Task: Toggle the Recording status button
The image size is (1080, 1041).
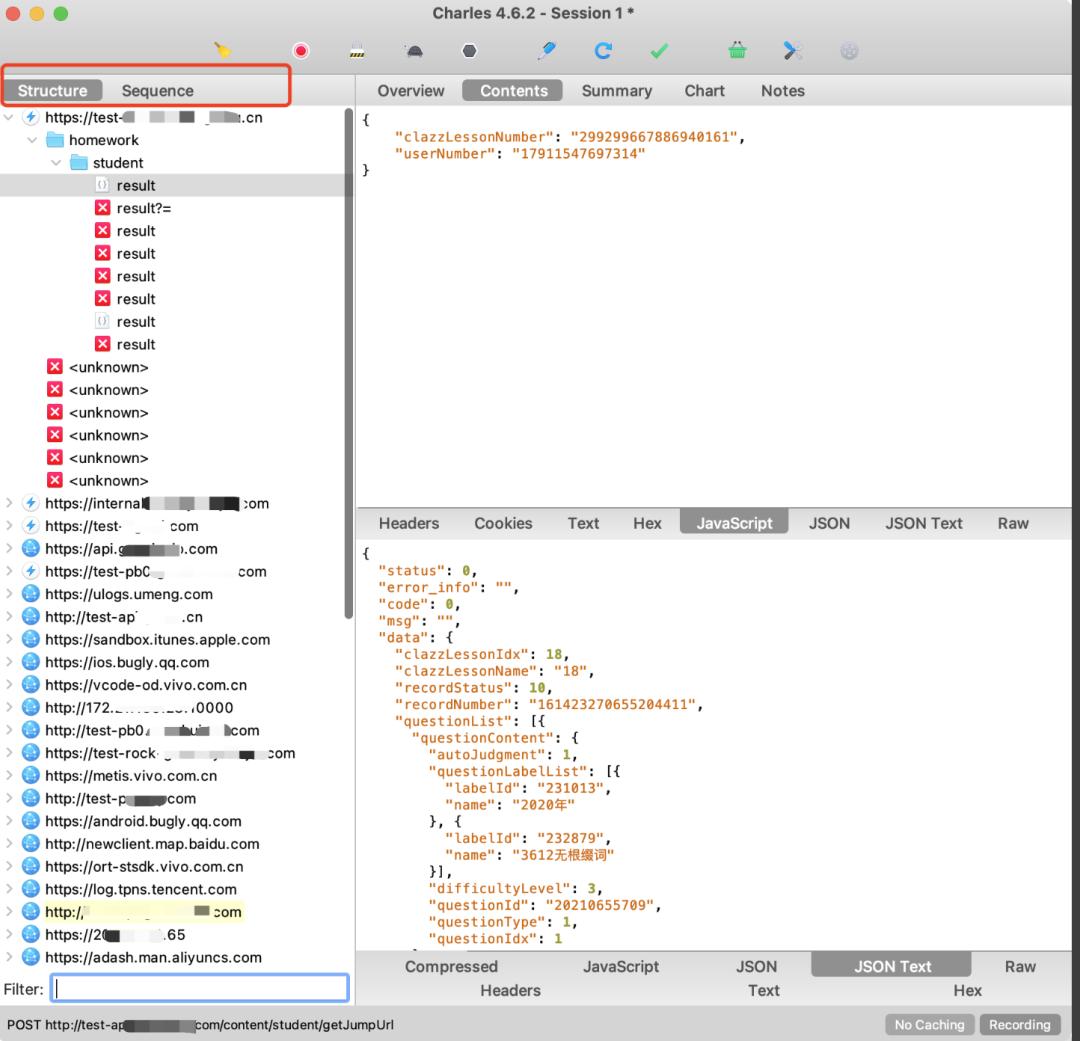Action: 1019,1024
